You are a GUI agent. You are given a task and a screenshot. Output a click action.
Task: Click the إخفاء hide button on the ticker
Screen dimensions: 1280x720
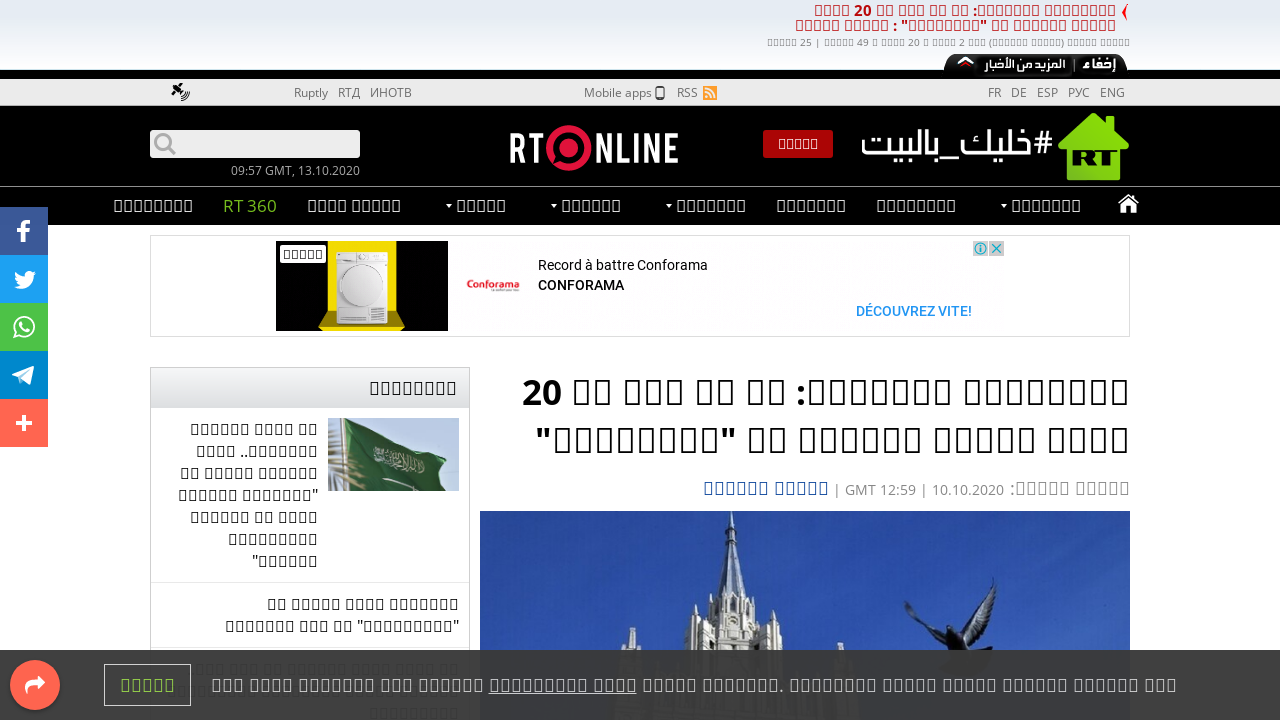pyautogui.click(x=1100, y=64)
